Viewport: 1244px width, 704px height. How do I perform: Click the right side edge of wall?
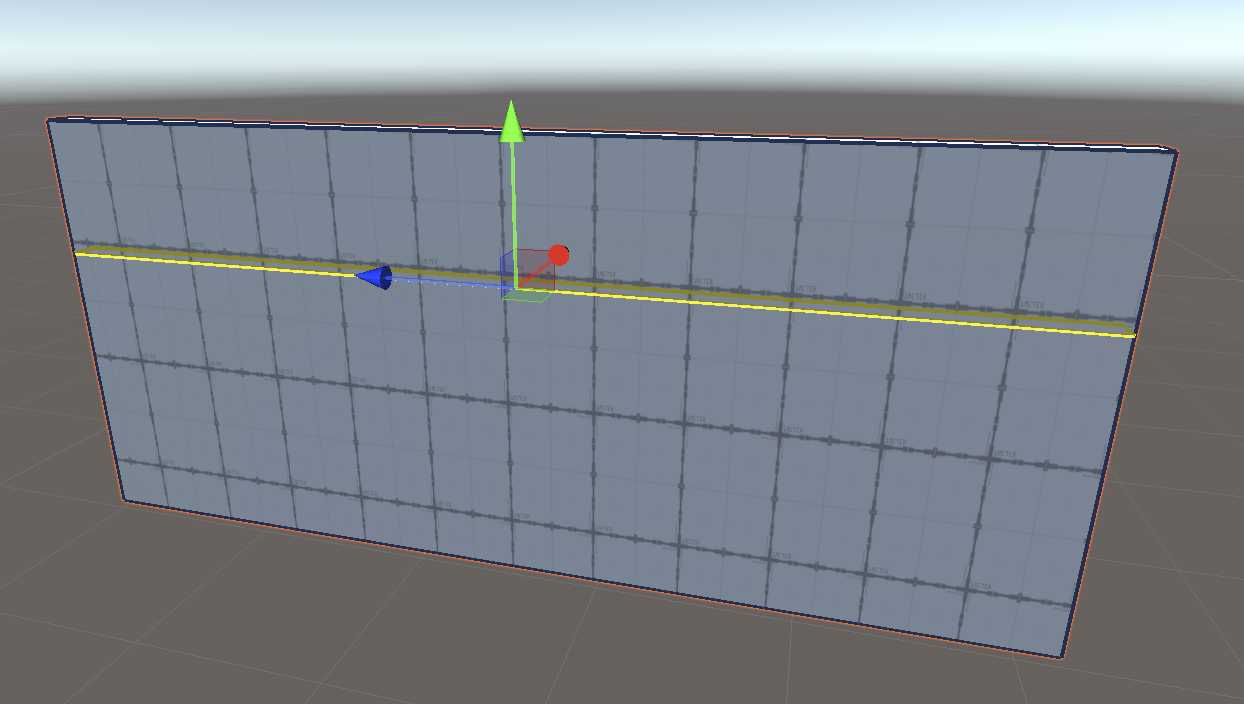(x=1120, y=400)
